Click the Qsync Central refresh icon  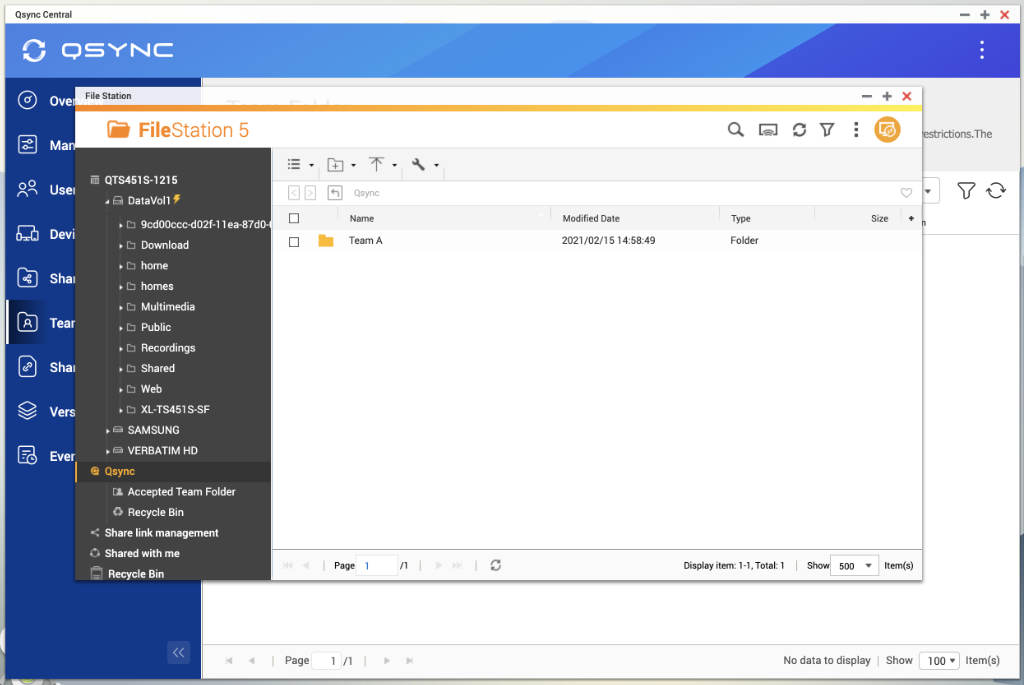996,191
